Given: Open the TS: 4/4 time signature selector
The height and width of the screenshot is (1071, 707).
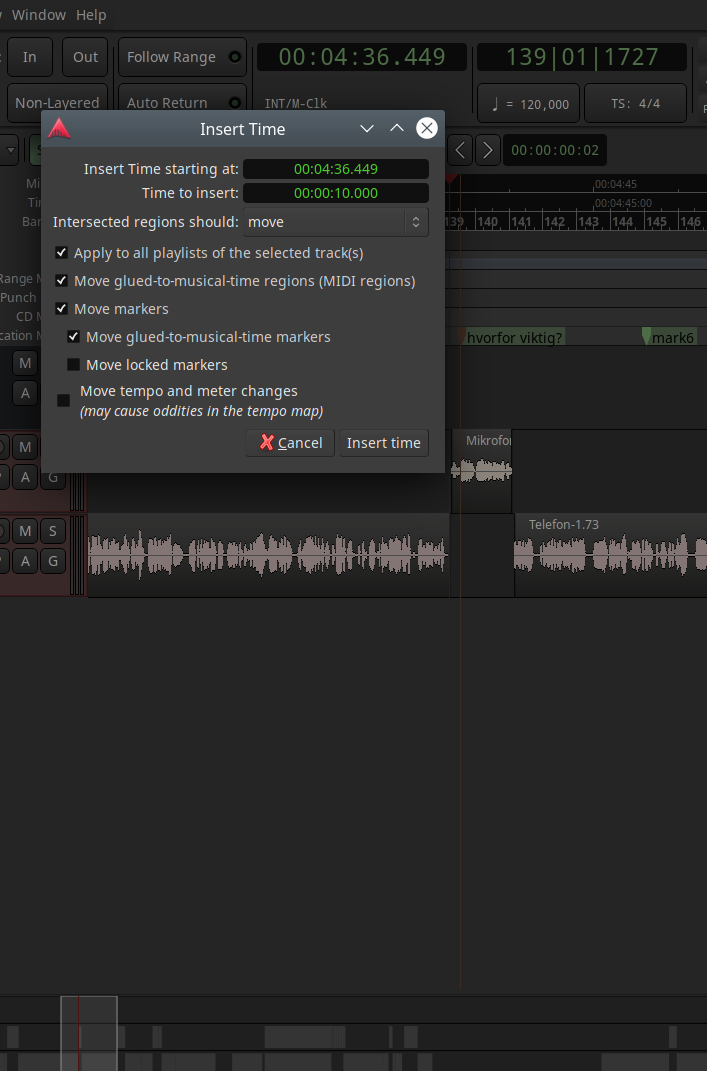Looking at the screenshot, I should pos(635,104).
